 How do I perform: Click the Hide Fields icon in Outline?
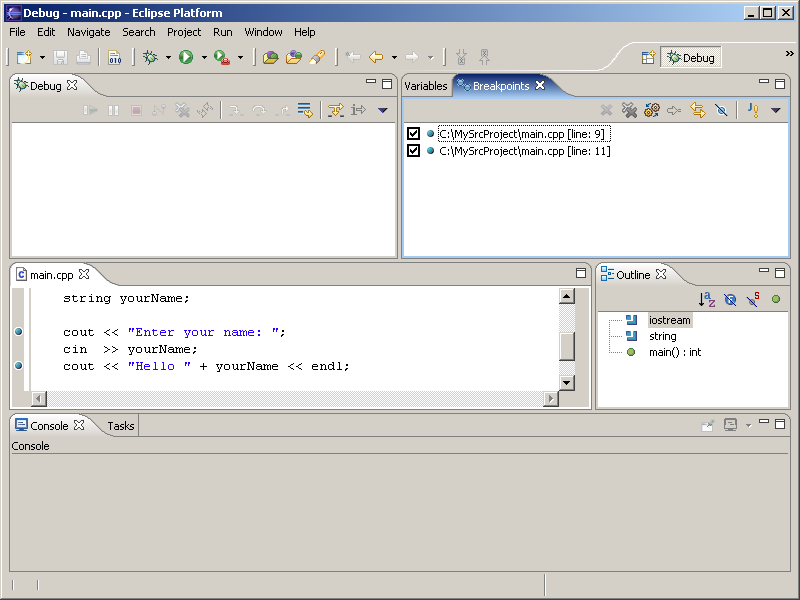[730, 299]
